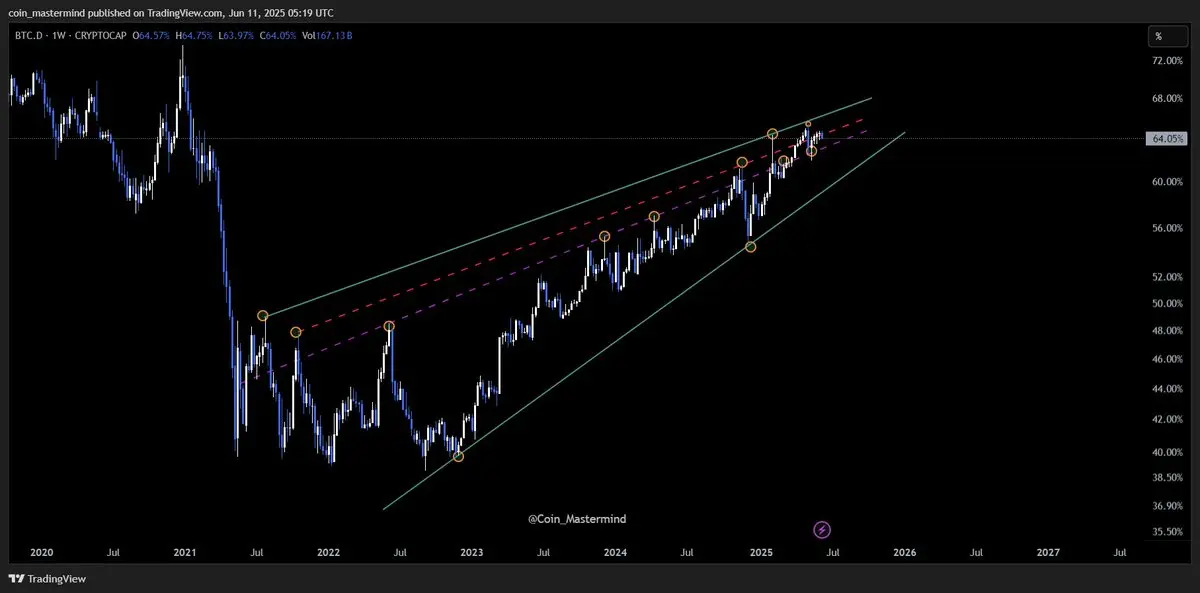Viewport: 1200px width, 593px height.
Task: Click the 2025 label on time axis
Action: pyautogui.click(x=761, y=552)
